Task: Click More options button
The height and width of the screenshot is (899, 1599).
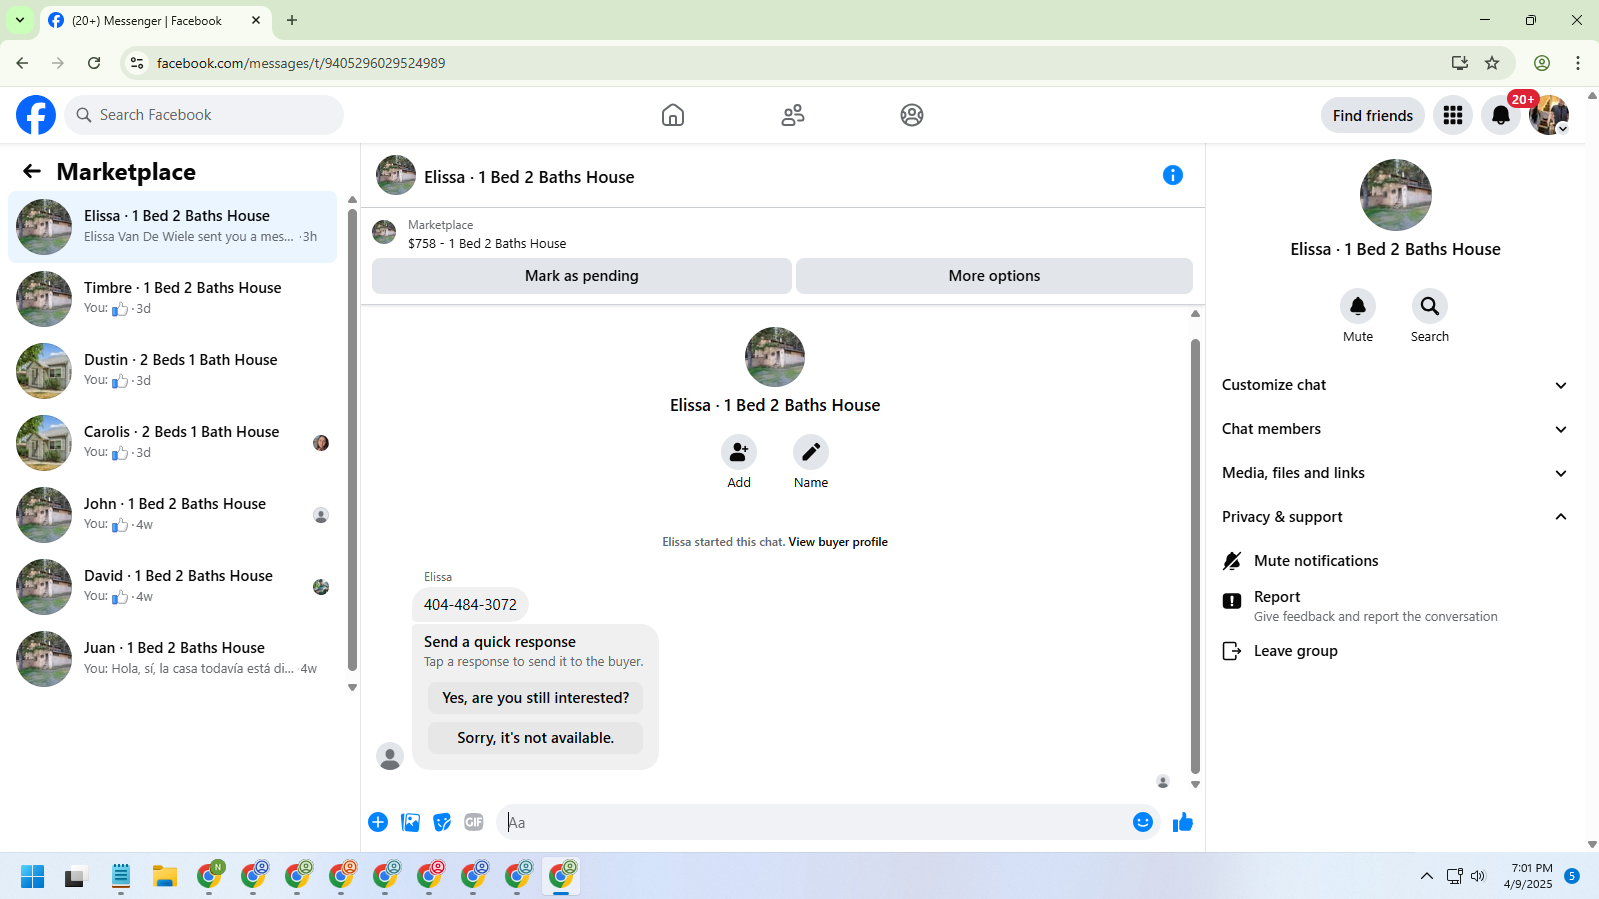Action: (x=994, y=276)
